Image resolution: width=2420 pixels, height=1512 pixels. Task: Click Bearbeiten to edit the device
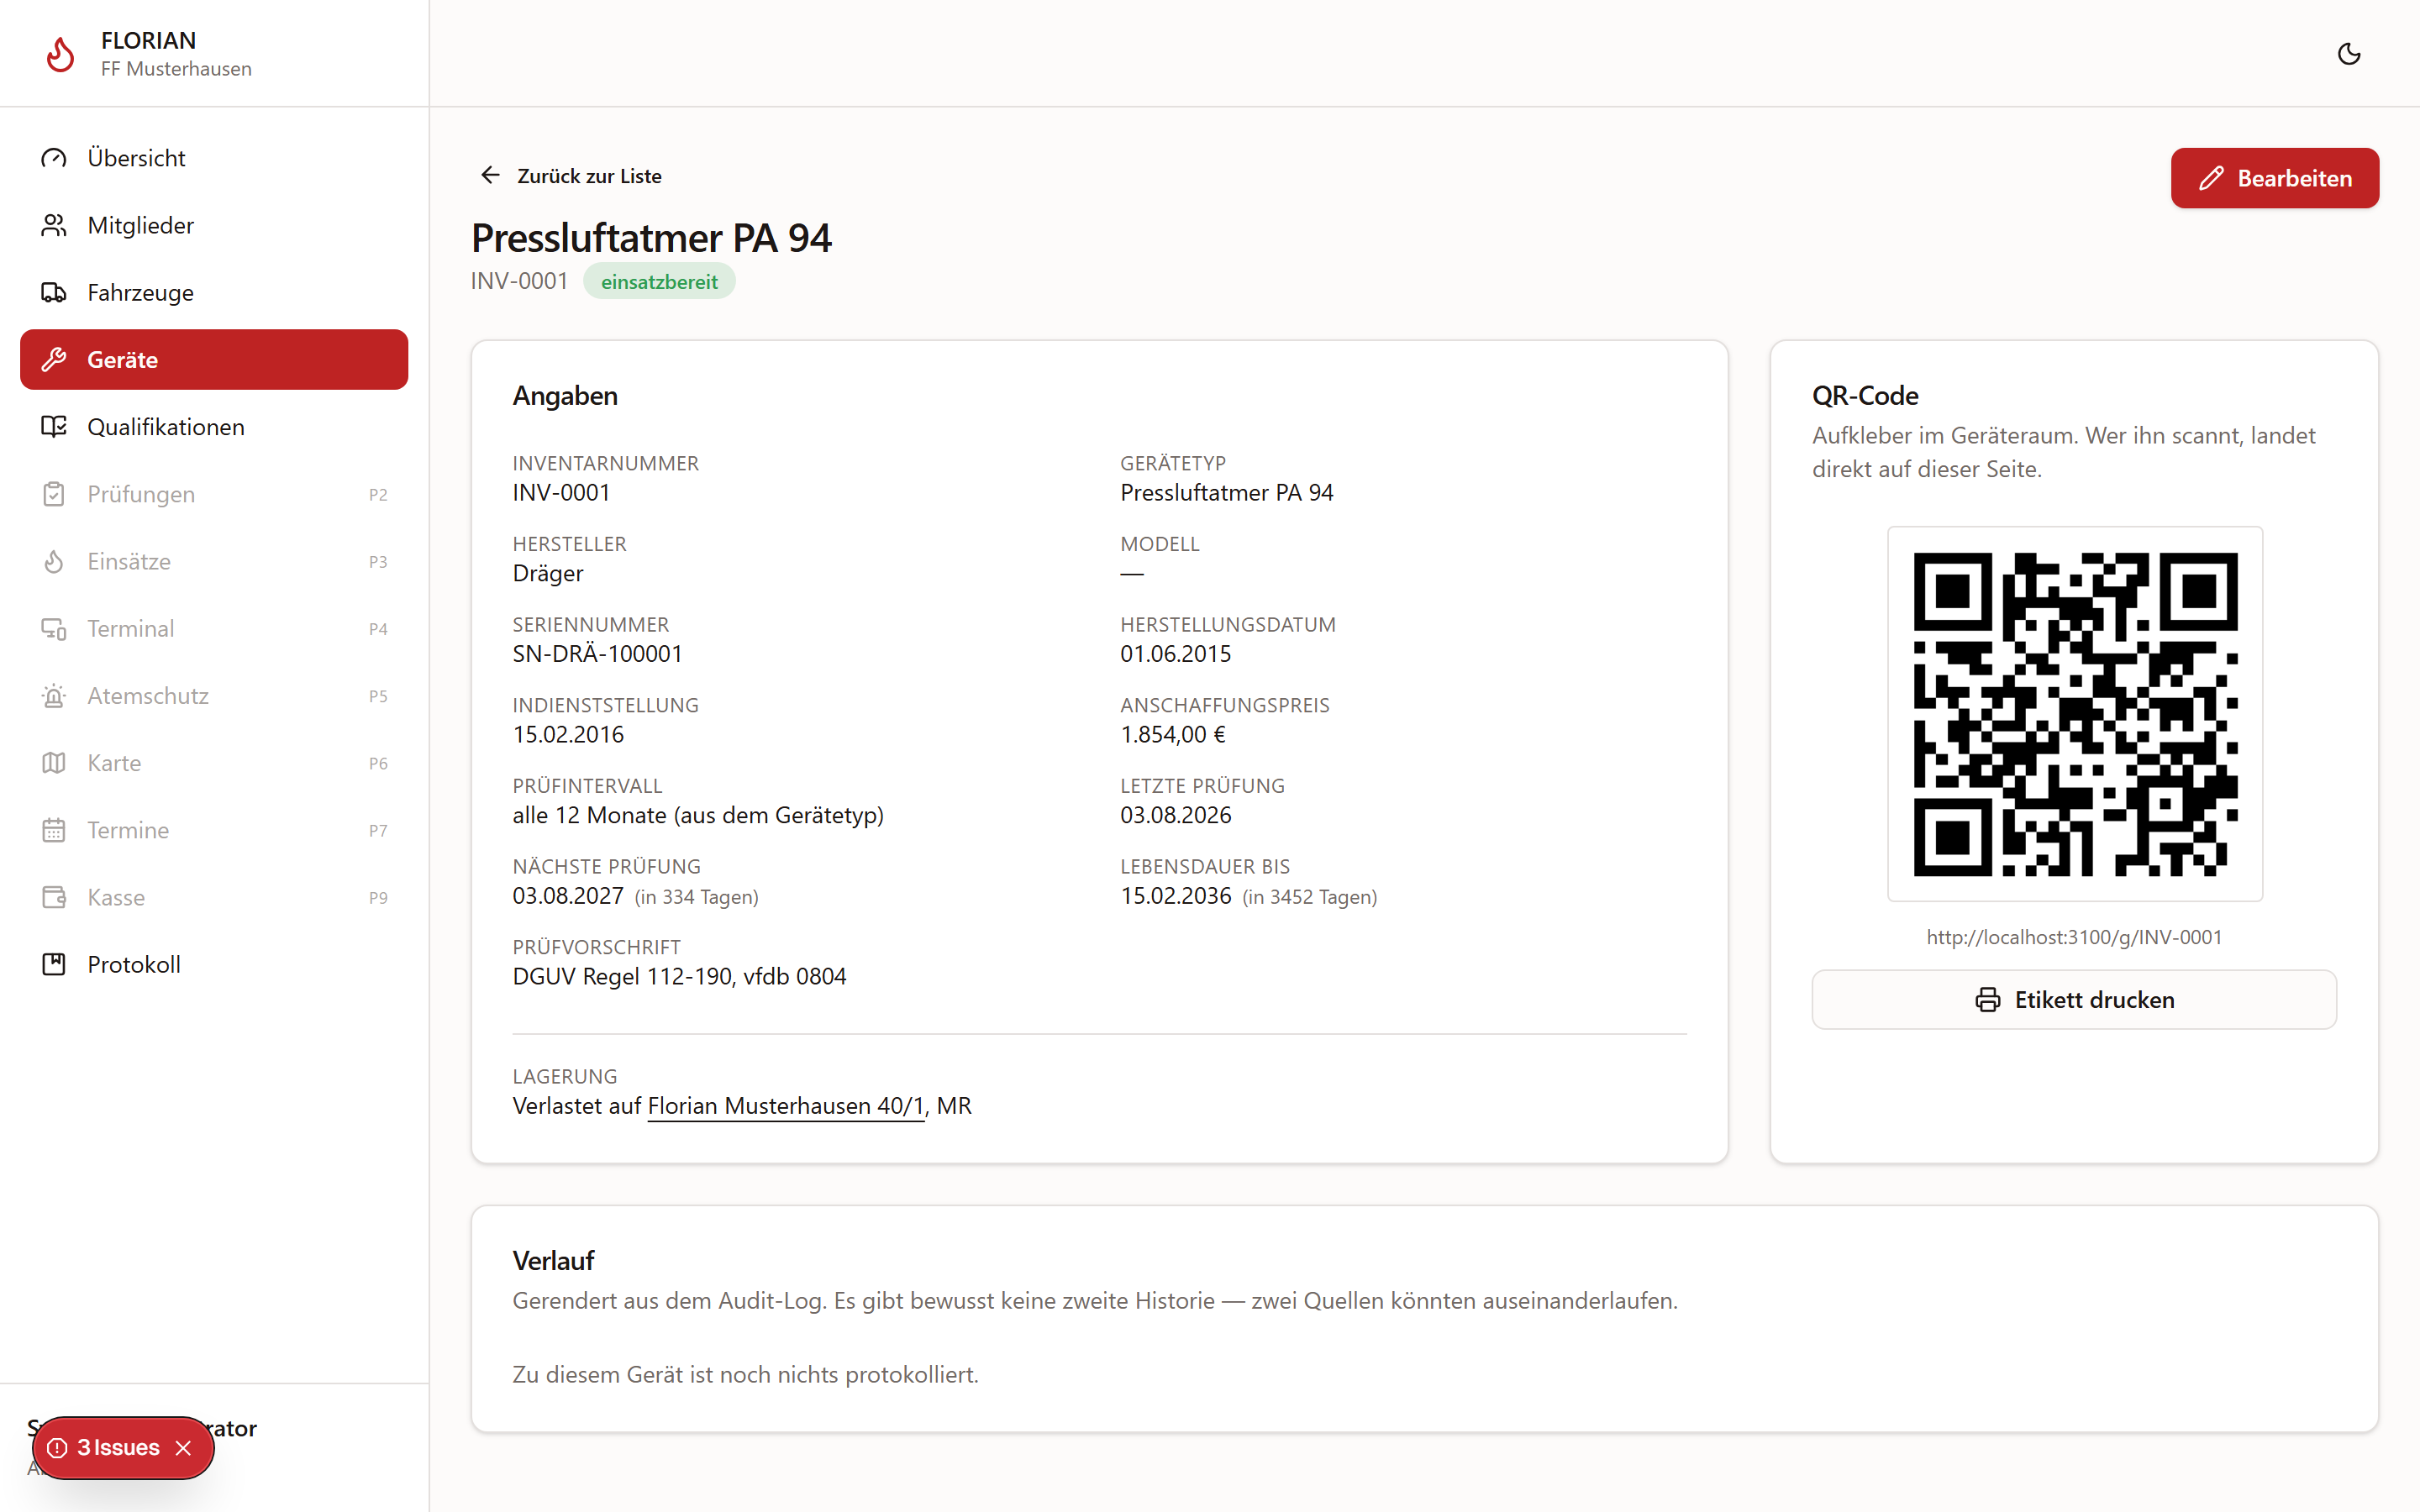[x=2274, y=178]
